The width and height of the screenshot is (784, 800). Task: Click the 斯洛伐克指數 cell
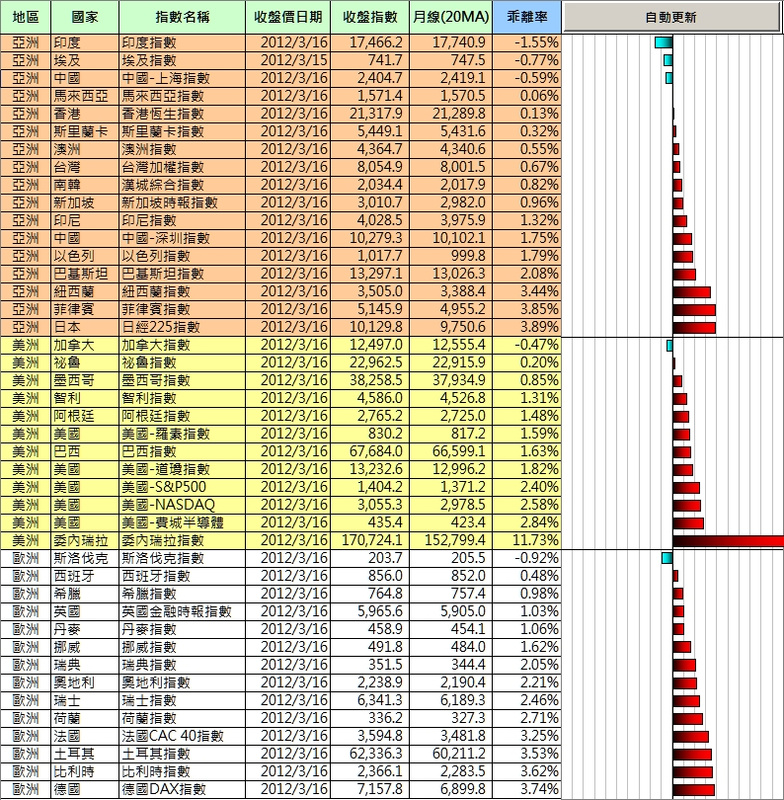click(182, 558)
